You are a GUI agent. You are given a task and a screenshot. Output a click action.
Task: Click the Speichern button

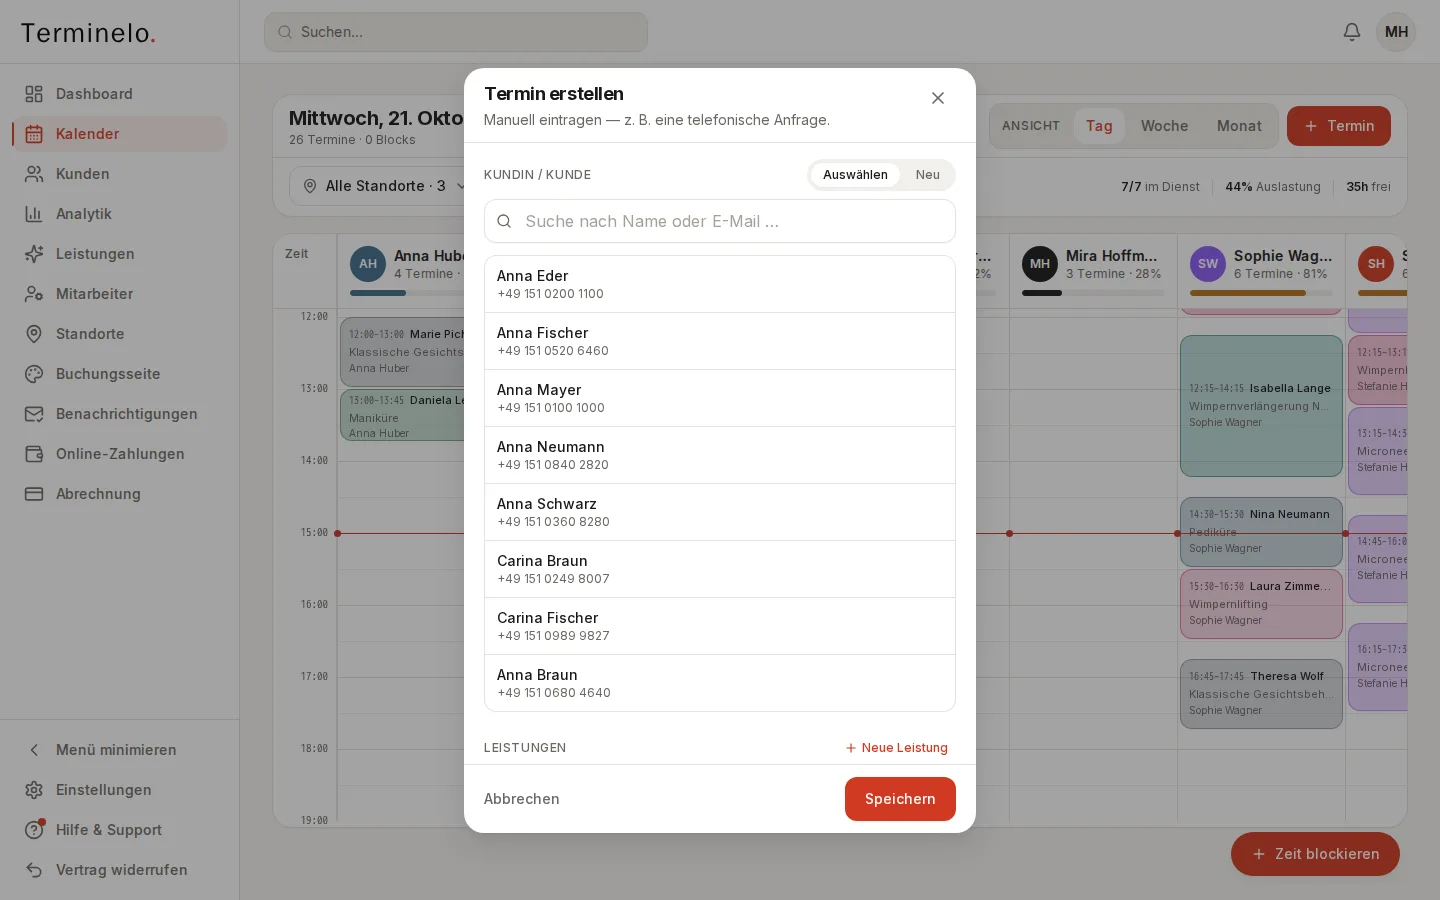pyautogui.click(x=900, y=799)
